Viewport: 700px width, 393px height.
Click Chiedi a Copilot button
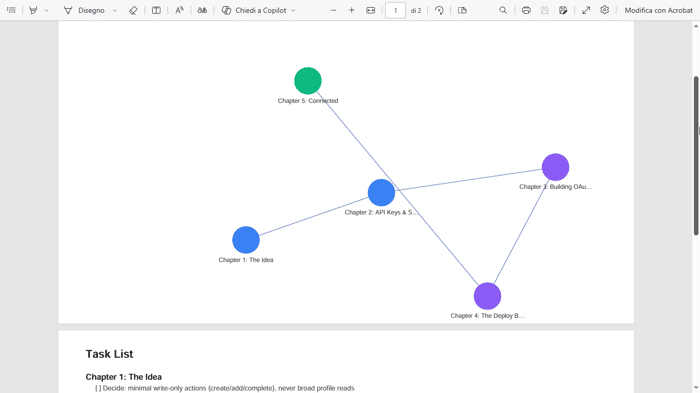coord(254,10)
